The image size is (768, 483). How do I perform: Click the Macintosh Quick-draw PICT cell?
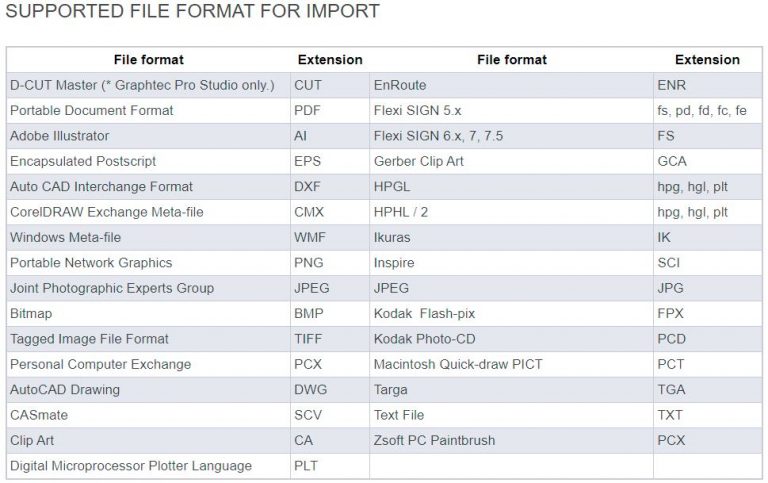click(458, 365)
